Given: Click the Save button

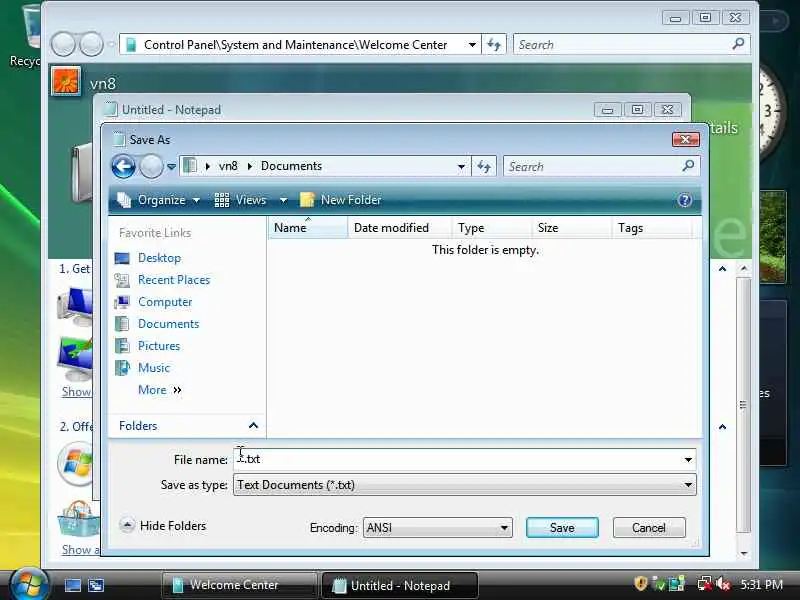Looking at the screenshot, I should (x=562, y=528).
